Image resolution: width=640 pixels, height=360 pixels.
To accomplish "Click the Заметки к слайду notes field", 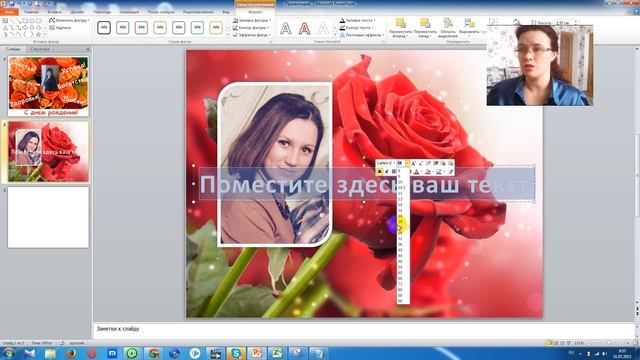I will click(363, 330).
